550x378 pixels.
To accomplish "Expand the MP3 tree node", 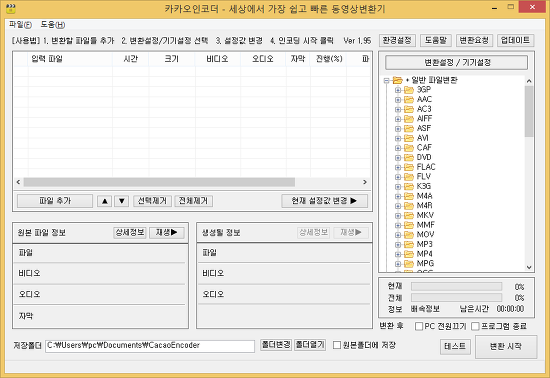I will coord(398,244).
